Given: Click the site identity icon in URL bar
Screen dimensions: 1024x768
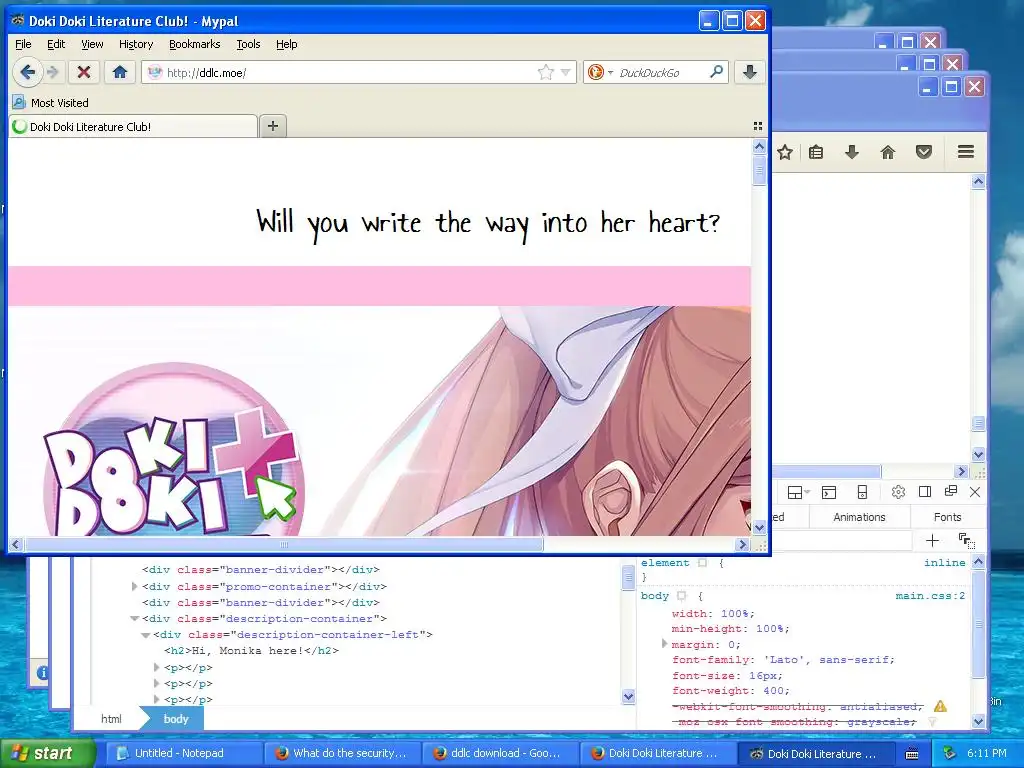Looking at the screenshot, I should [x=154, y=72].
